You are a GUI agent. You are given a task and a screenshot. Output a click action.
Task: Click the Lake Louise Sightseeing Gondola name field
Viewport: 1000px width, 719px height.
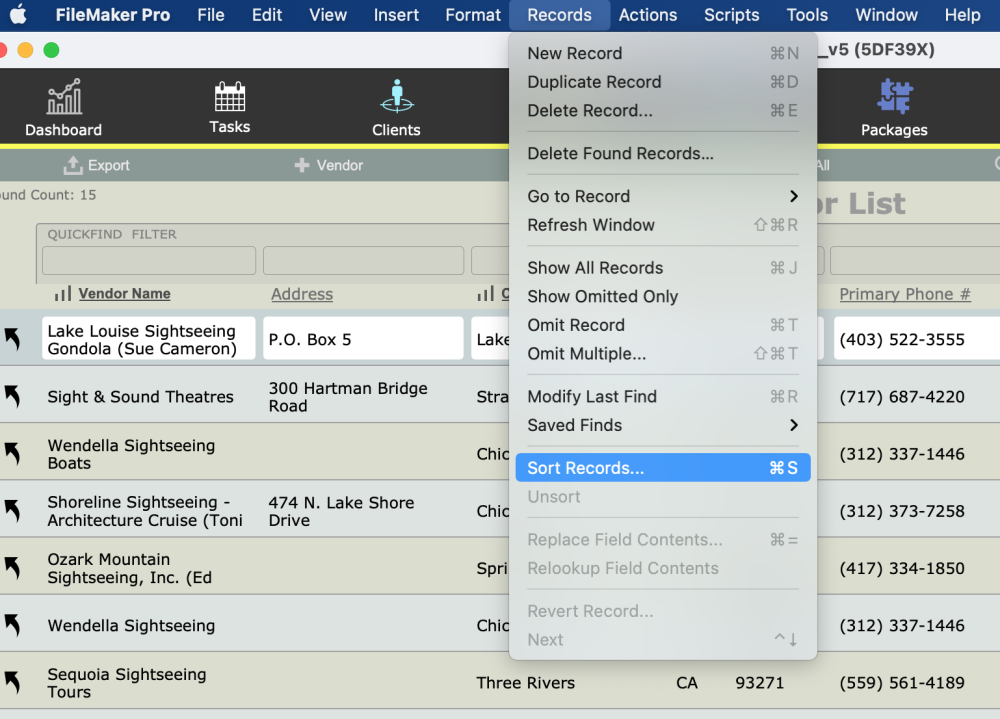pyautogui.click(x=149, y=339)
